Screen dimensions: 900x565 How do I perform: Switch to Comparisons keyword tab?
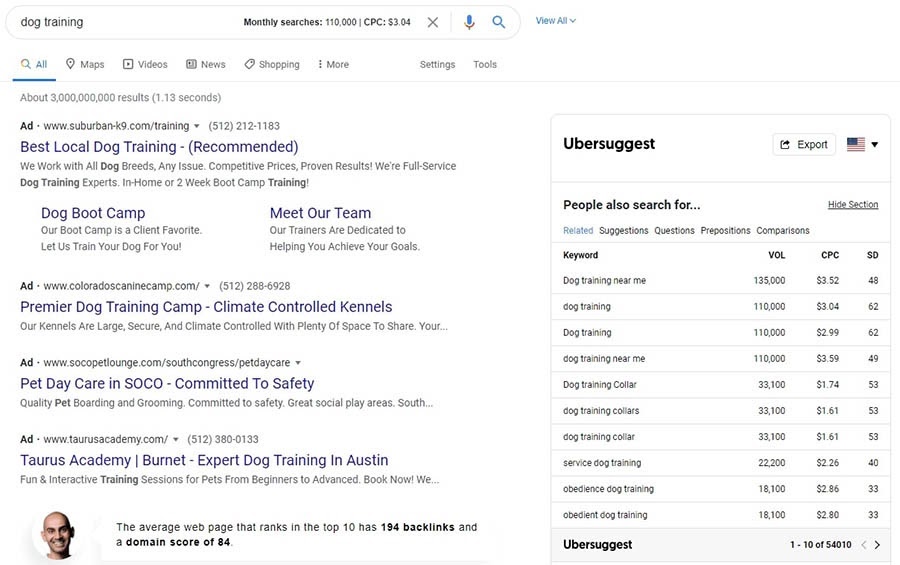pos(782,231)
